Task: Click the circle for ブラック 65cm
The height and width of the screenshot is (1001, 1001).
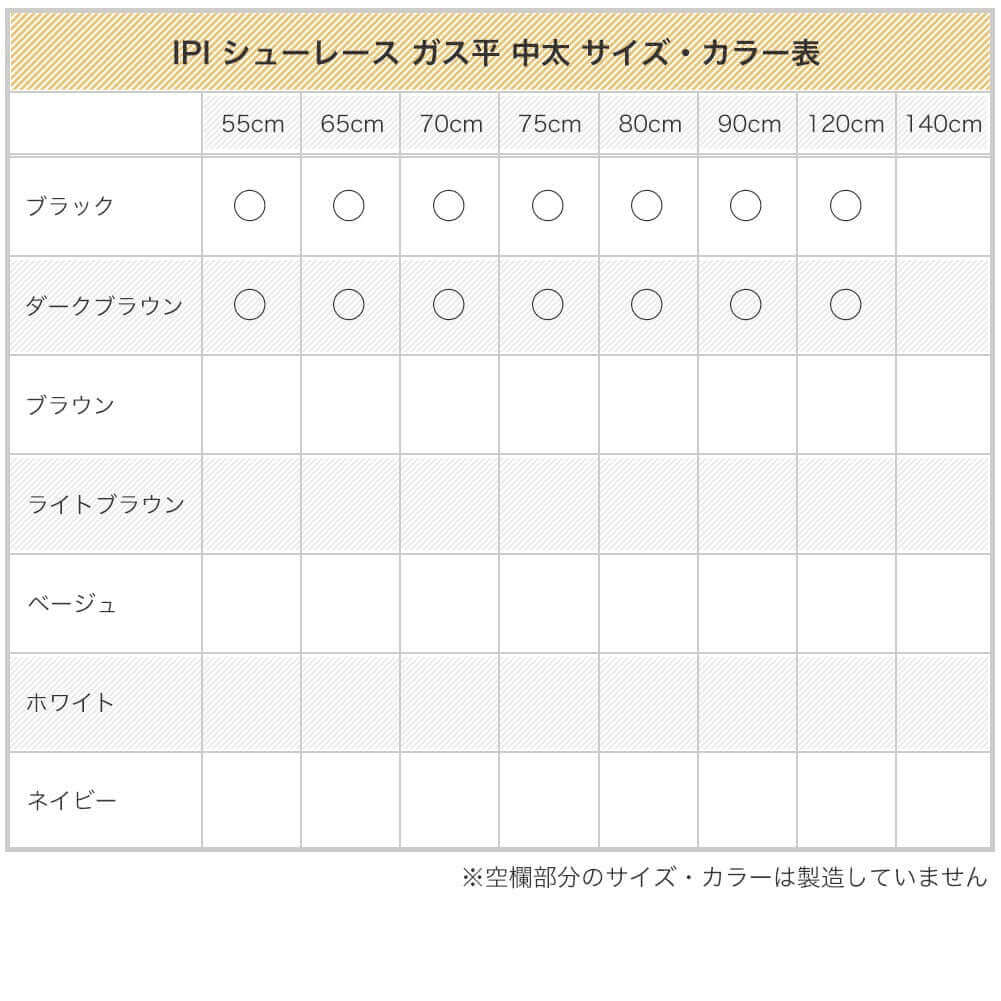Action: 349,206
